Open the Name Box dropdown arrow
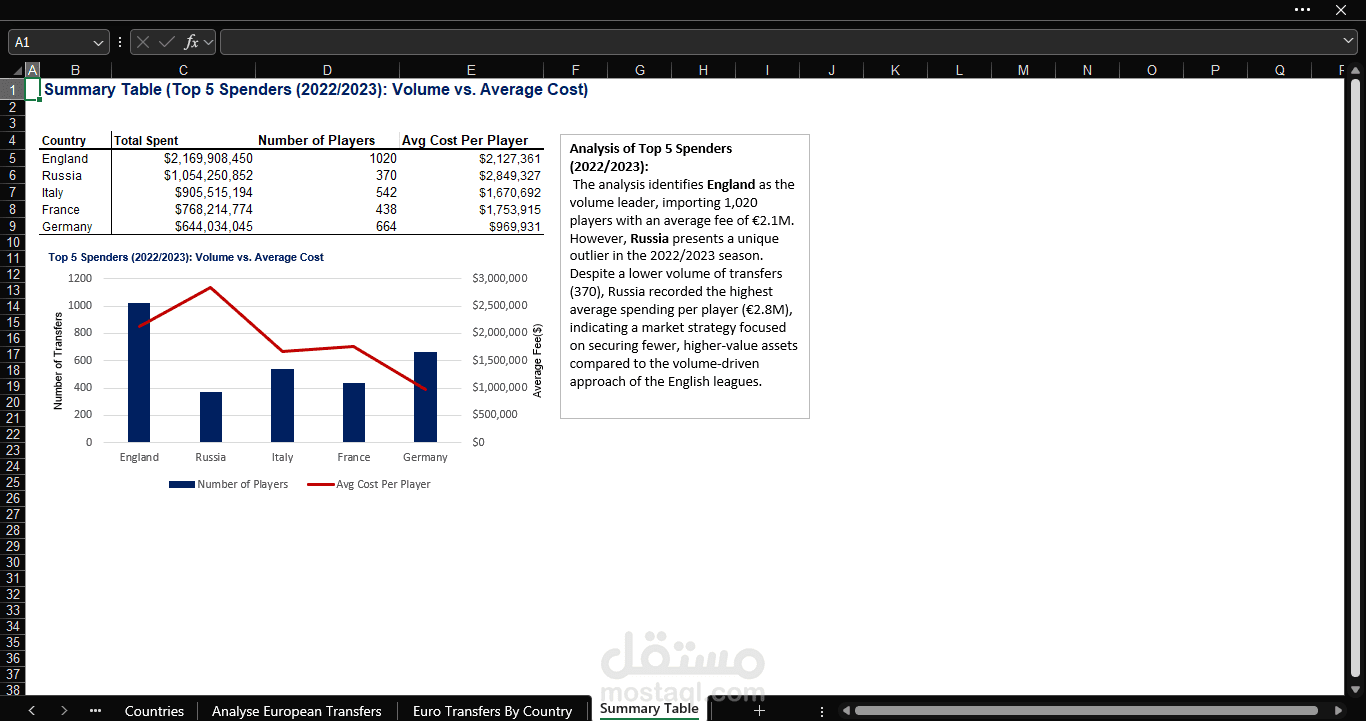The height and width of the screenshot is (721, 1366). coord(98,43)
